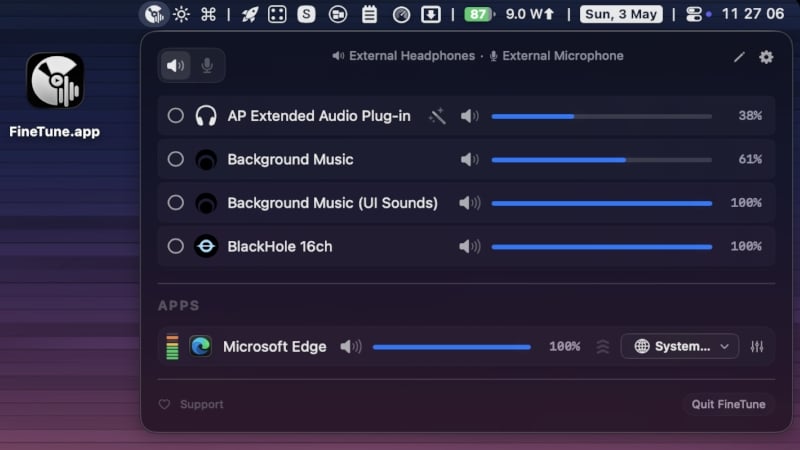Select Background Music as output device
This screenshot has width=800, height=450.
click(x=176, y=159)
